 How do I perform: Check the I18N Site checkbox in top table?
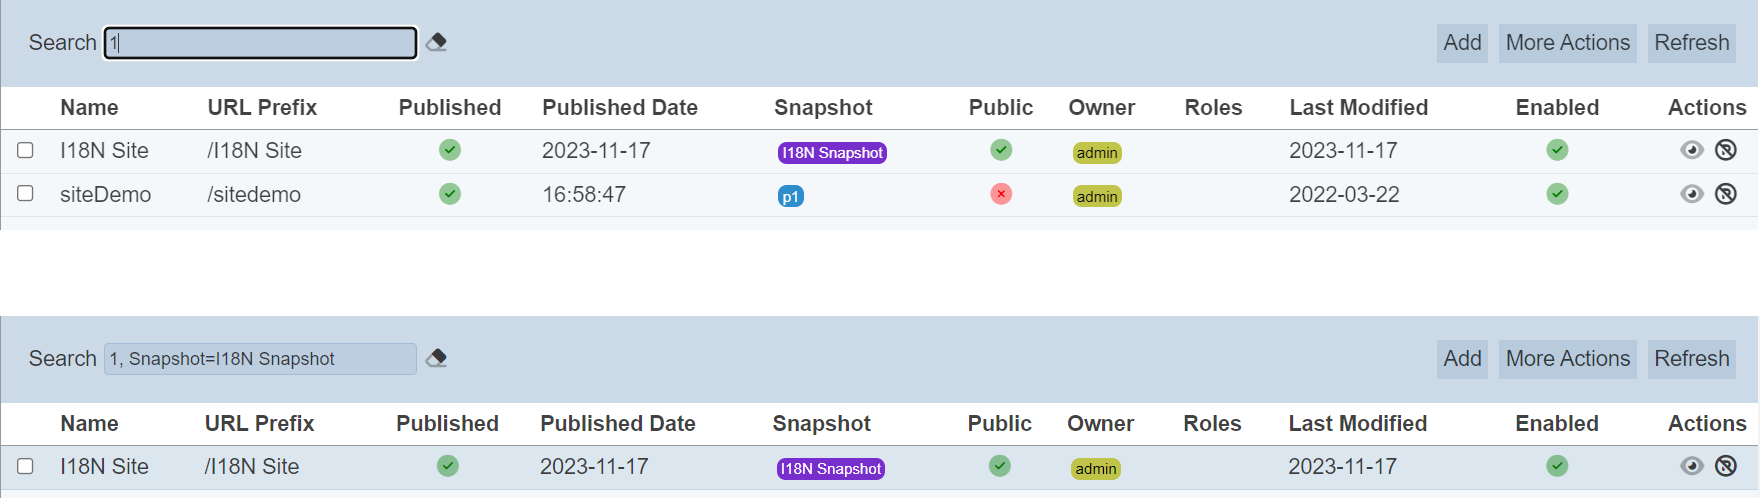26,150
